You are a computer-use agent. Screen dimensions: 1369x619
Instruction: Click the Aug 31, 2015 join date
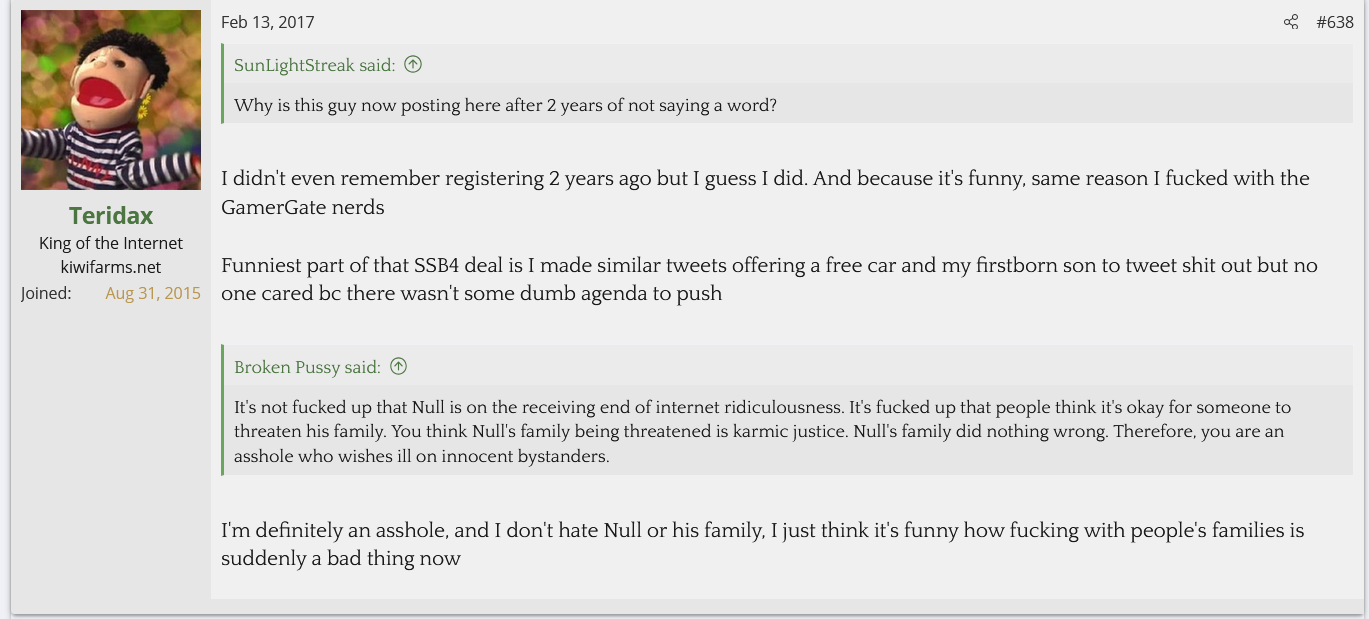pos(153,293)
